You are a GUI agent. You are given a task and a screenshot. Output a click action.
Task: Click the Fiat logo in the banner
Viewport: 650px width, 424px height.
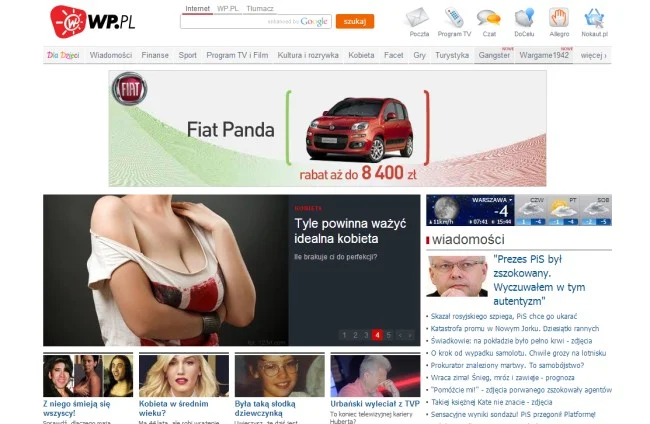tap(129, 89)
